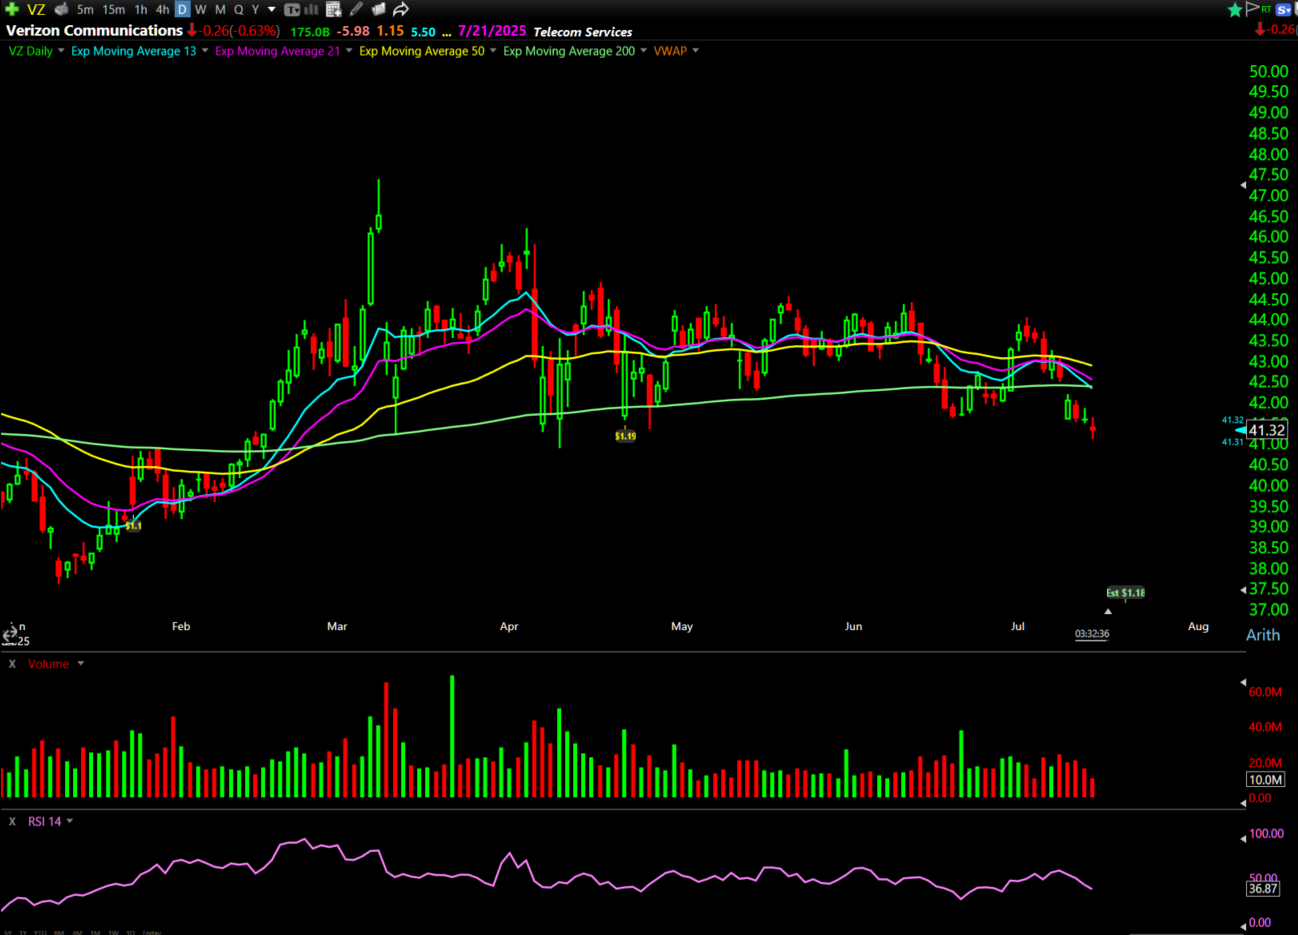Screen dimensions: 1298x935
Task: Click the notes icon next to the pencil
Action: tap(378, 10)
